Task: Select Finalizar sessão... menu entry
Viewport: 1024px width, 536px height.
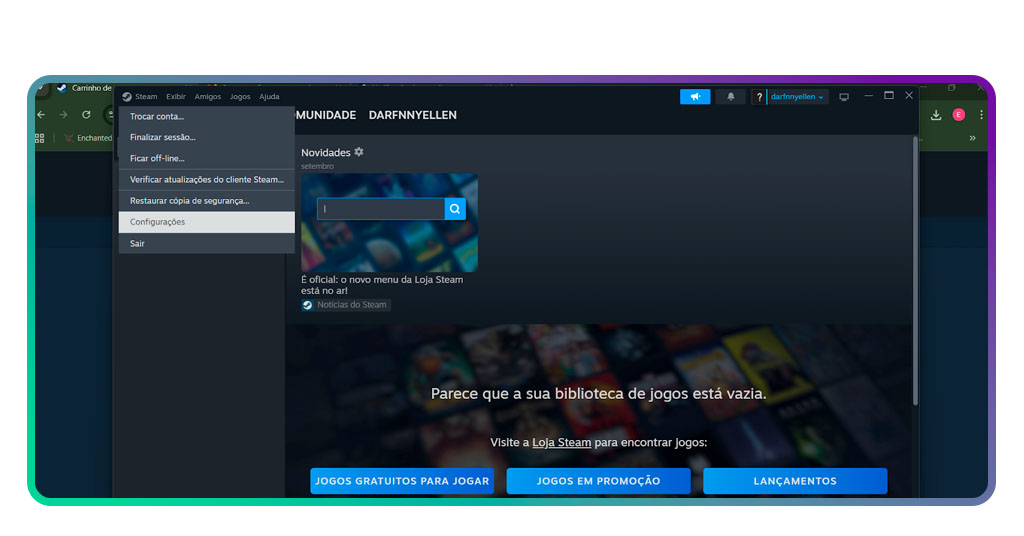Action: pyautogui.click(x=206, y=137)
